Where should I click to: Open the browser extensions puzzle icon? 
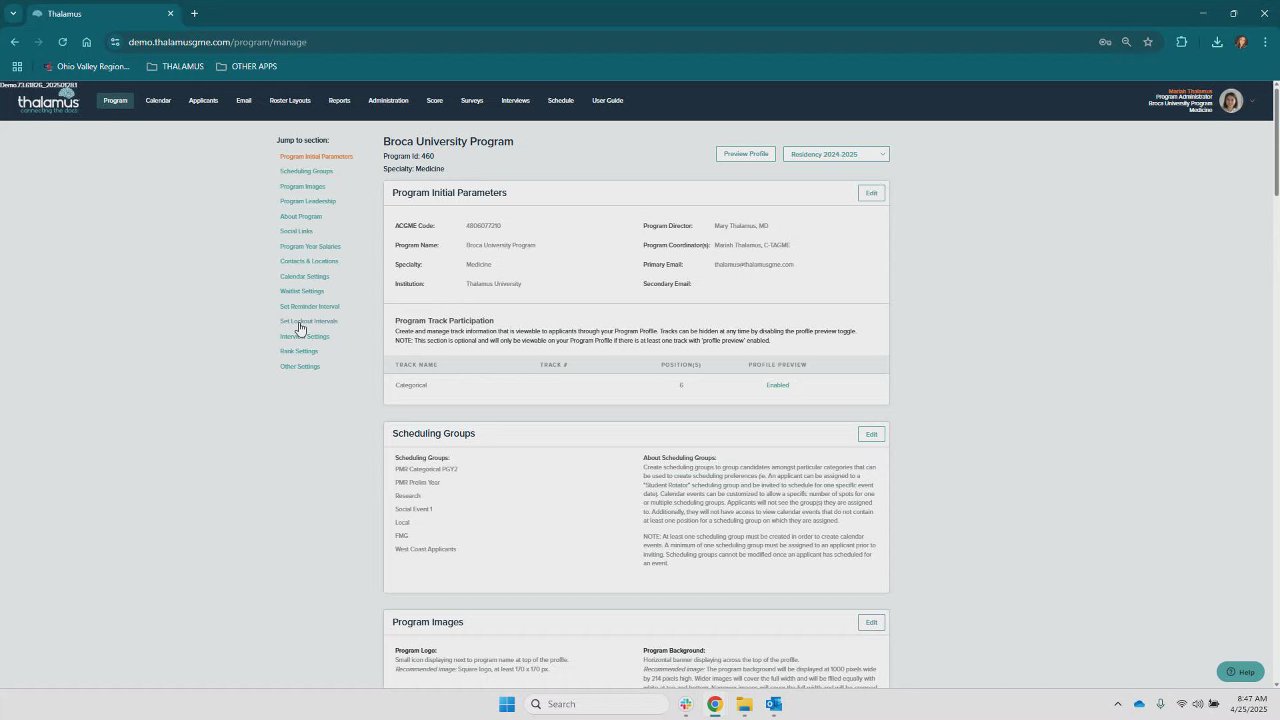(1181, 42)
